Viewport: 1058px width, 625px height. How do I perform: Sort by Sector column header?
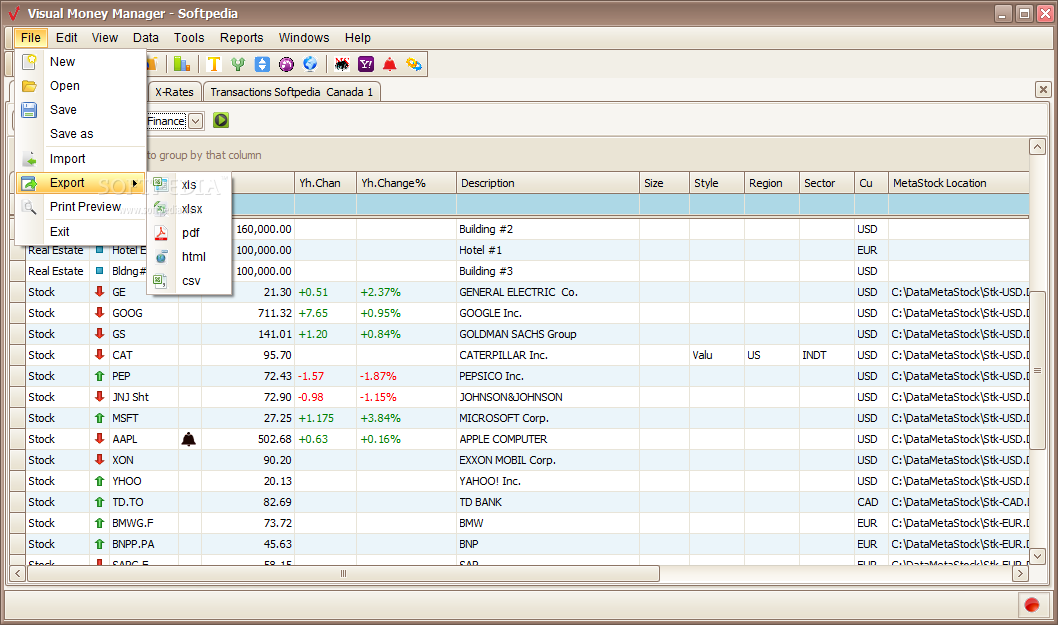[827, 183]
